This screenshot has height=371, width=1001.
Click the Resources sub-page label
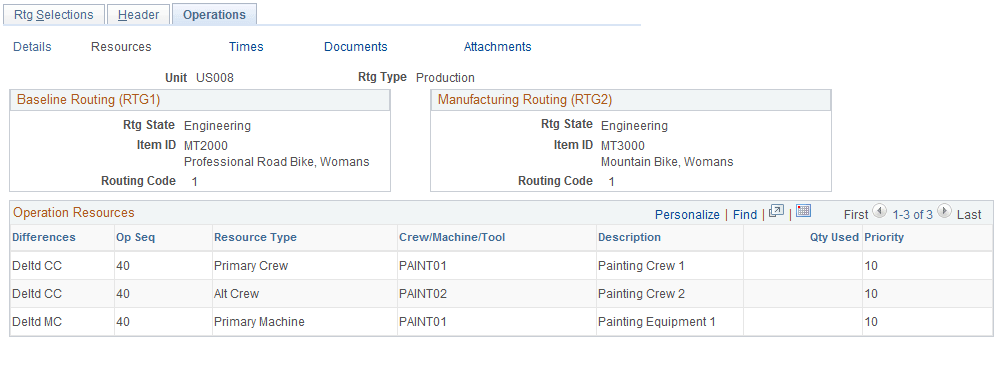[121, 47]
